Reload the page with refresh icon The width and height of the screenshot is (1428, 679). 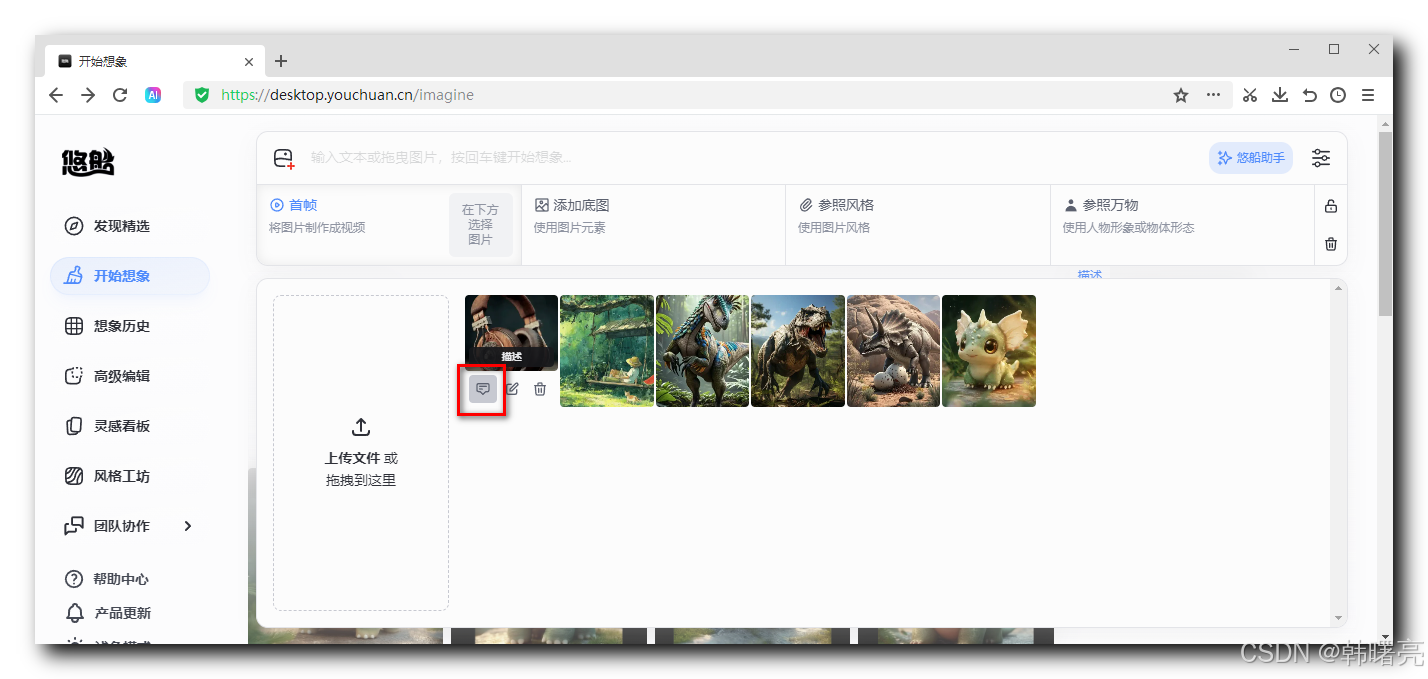[120, 95]
